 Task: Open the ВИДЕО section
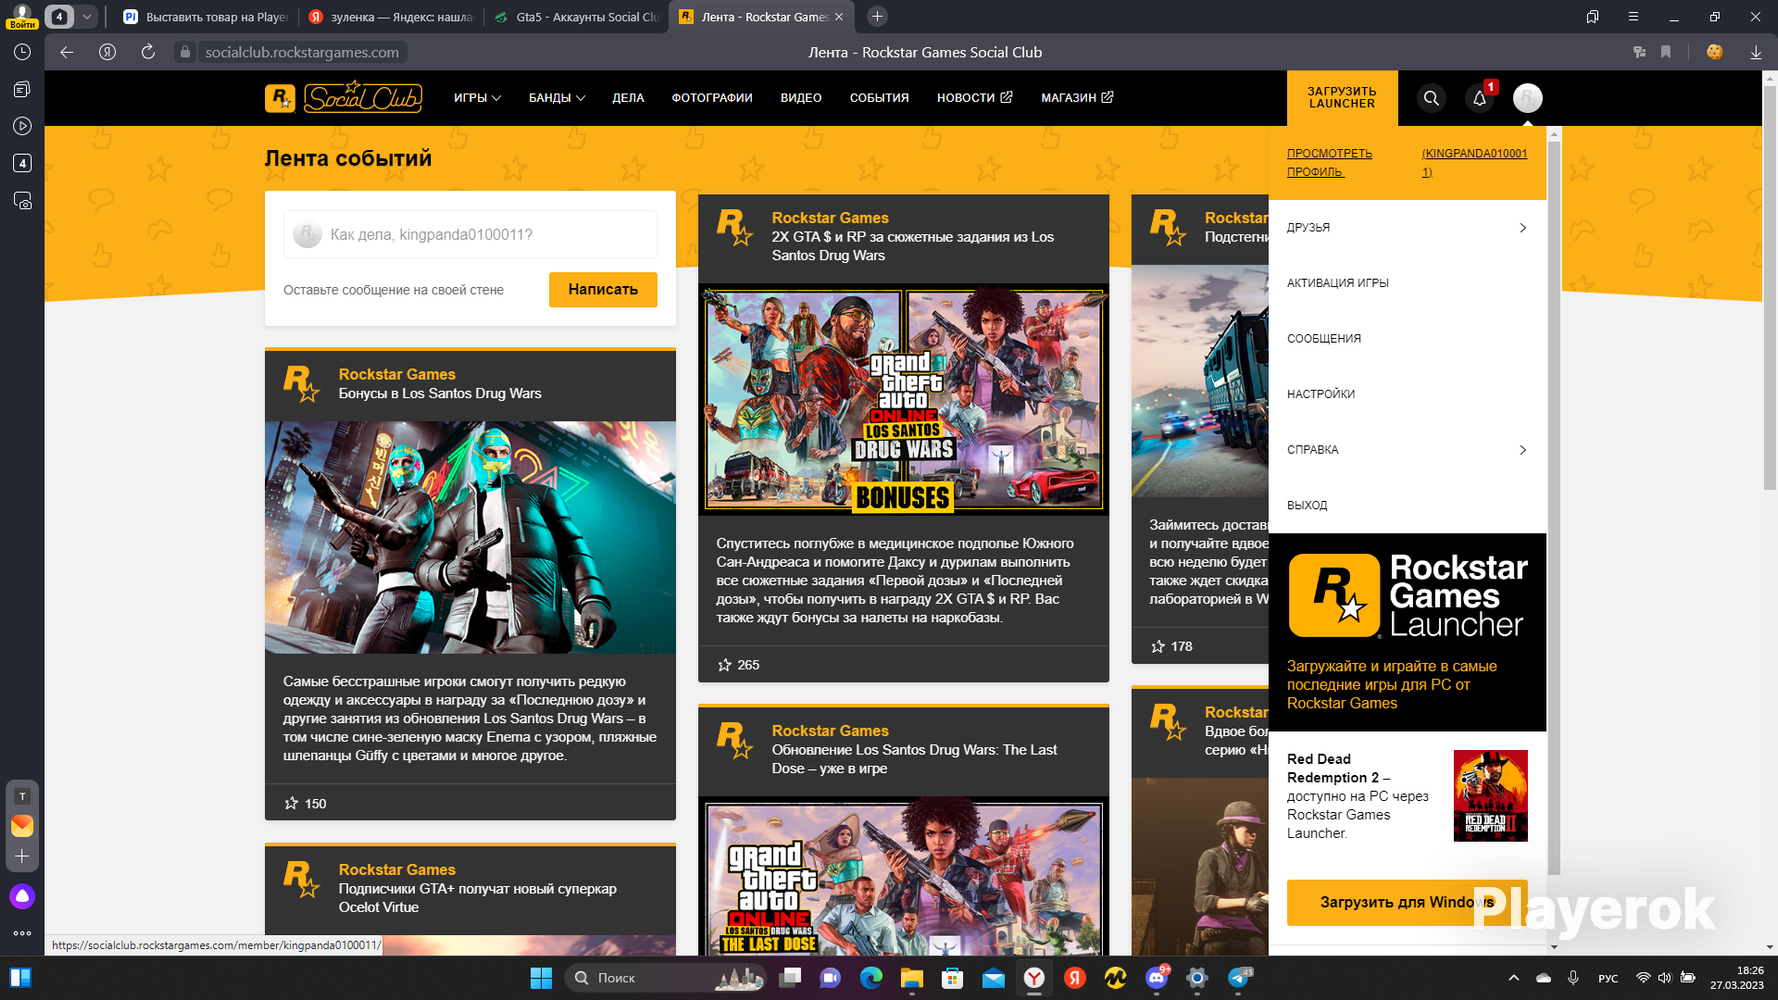click(x=801, y=98)
